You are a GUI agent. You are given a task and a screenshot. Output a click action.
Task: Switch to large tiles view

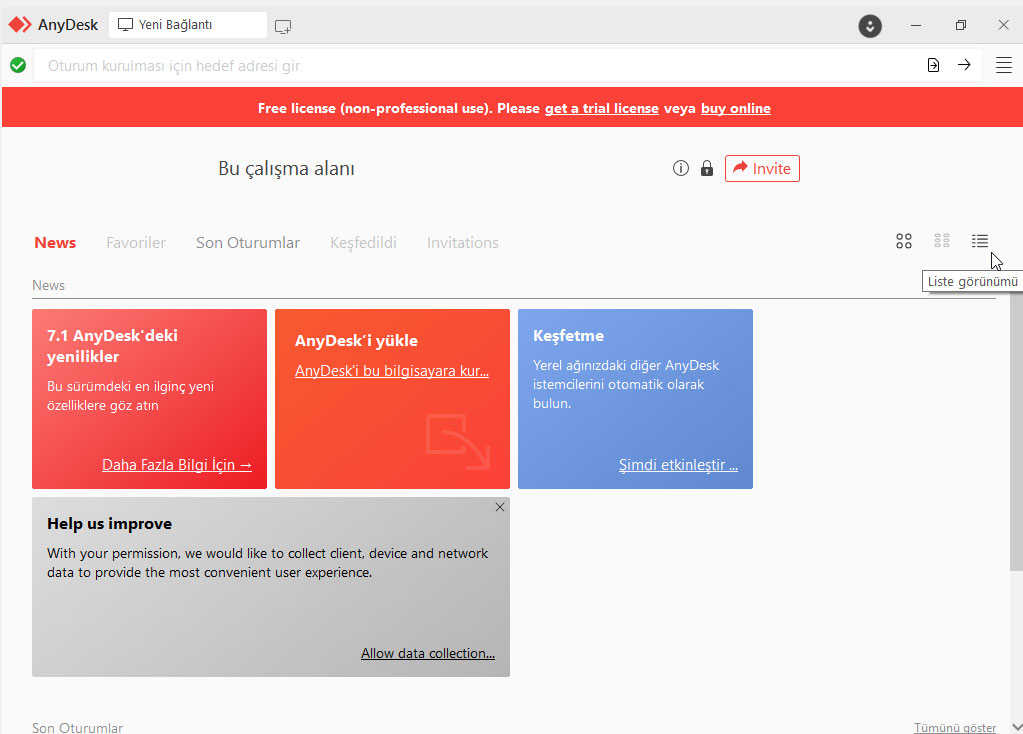[x=904, y=241]
